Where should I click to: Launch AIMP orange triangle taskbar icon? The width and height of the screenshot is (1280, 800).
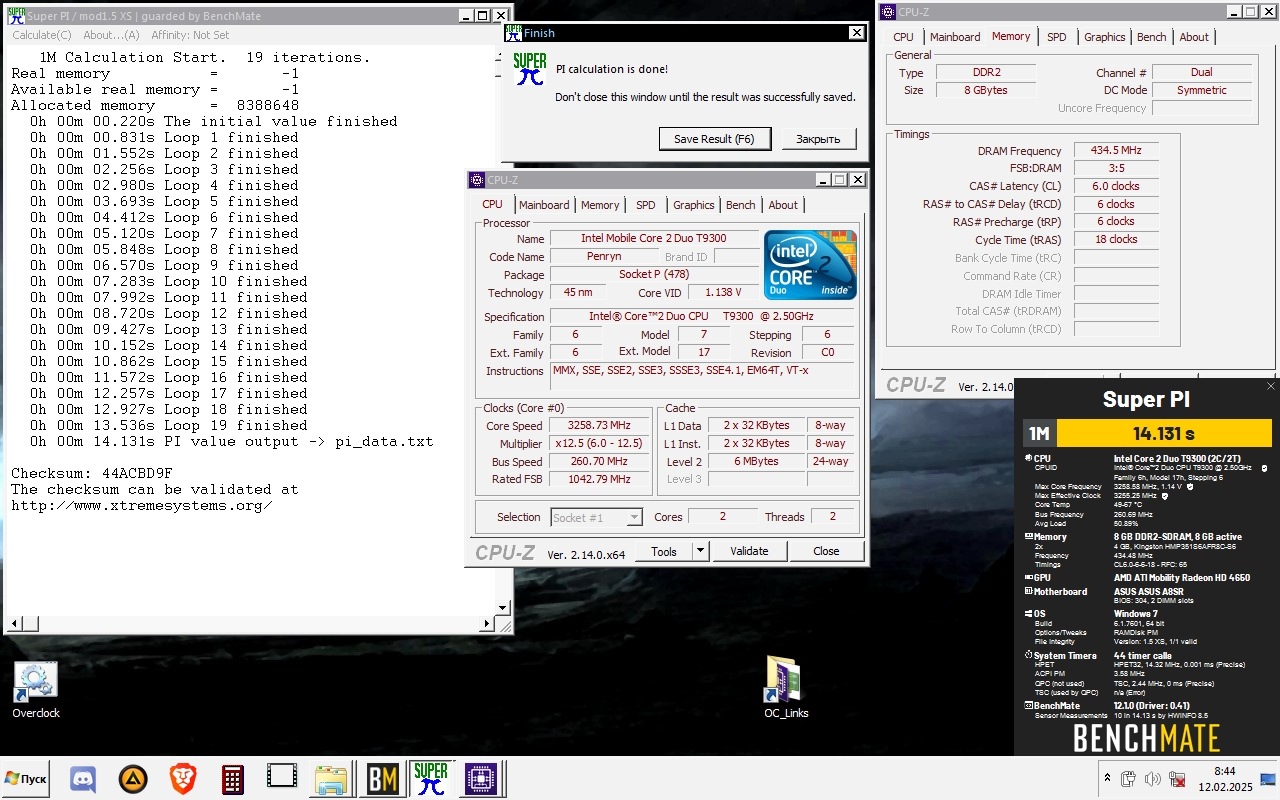[x=133, y=778]
